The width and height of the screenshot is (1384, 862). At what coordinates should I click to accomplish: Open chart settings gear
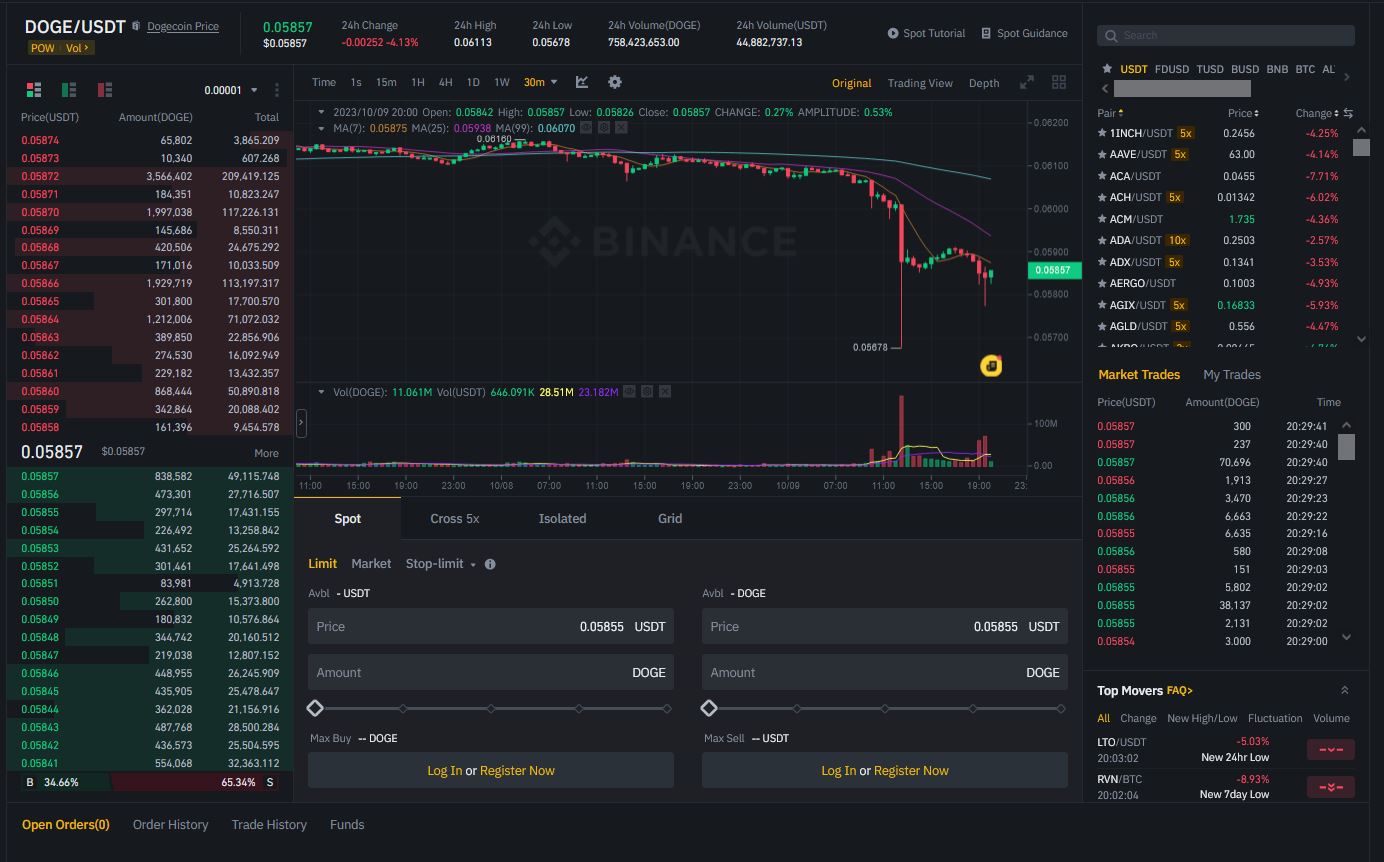pyautogui.click(x=615, y=82)
